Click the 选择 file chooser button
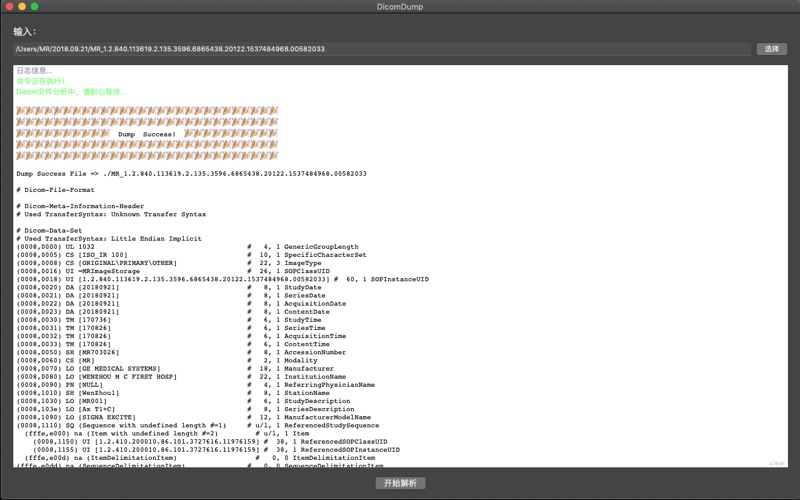Image resolution: width=800 pixels, height=500 pixels. (771, 48)
